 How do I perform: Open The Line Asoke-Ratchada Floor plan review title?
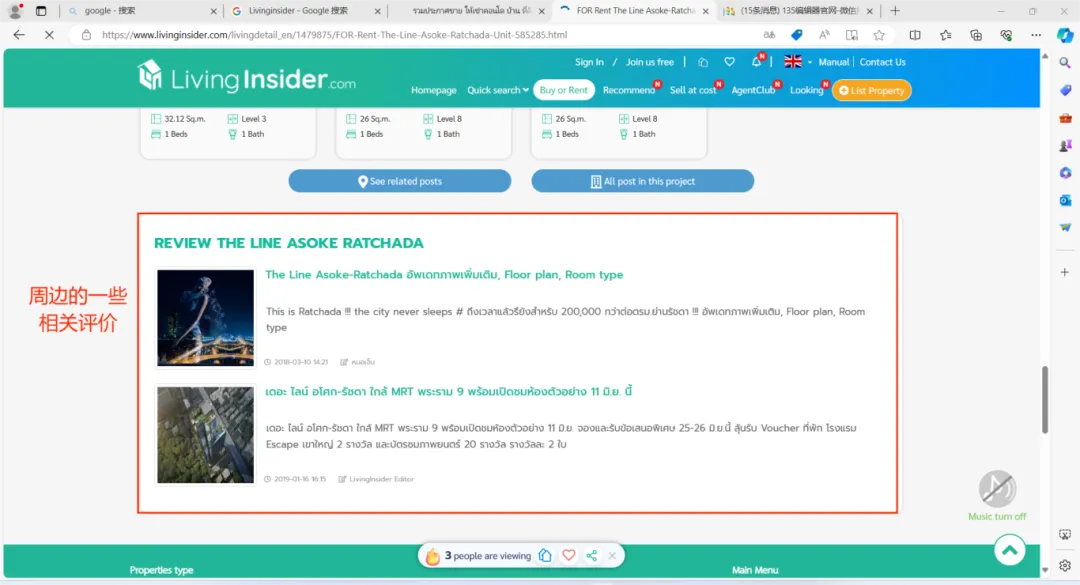[x=444, y=274]
